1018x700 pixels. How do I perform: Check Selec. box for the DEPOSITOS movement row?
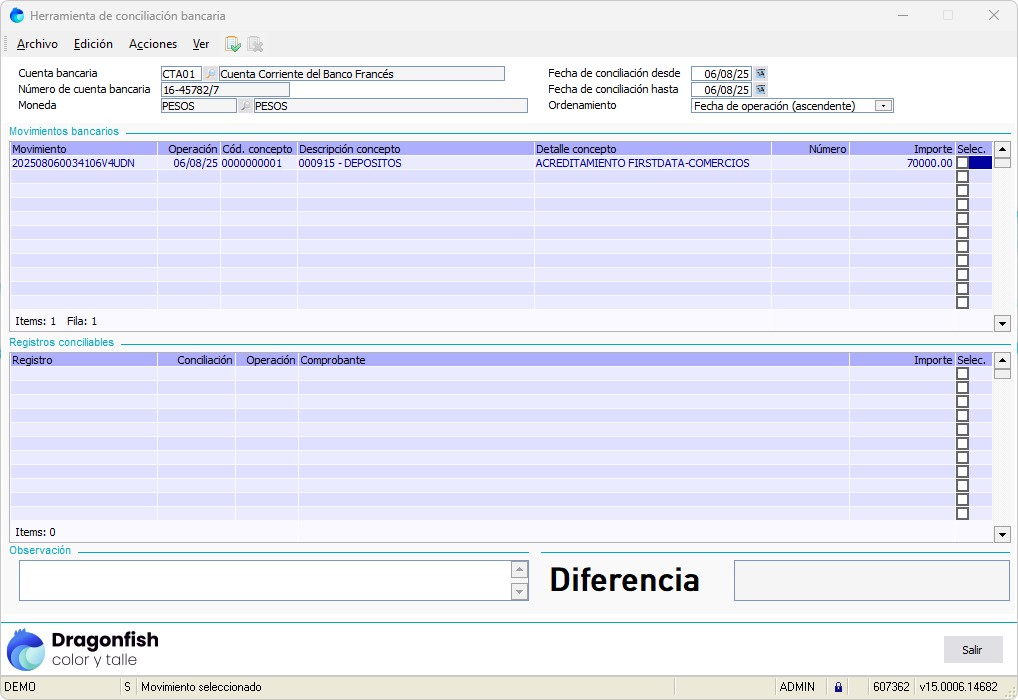pyautogui.click(x=962, y=163)
